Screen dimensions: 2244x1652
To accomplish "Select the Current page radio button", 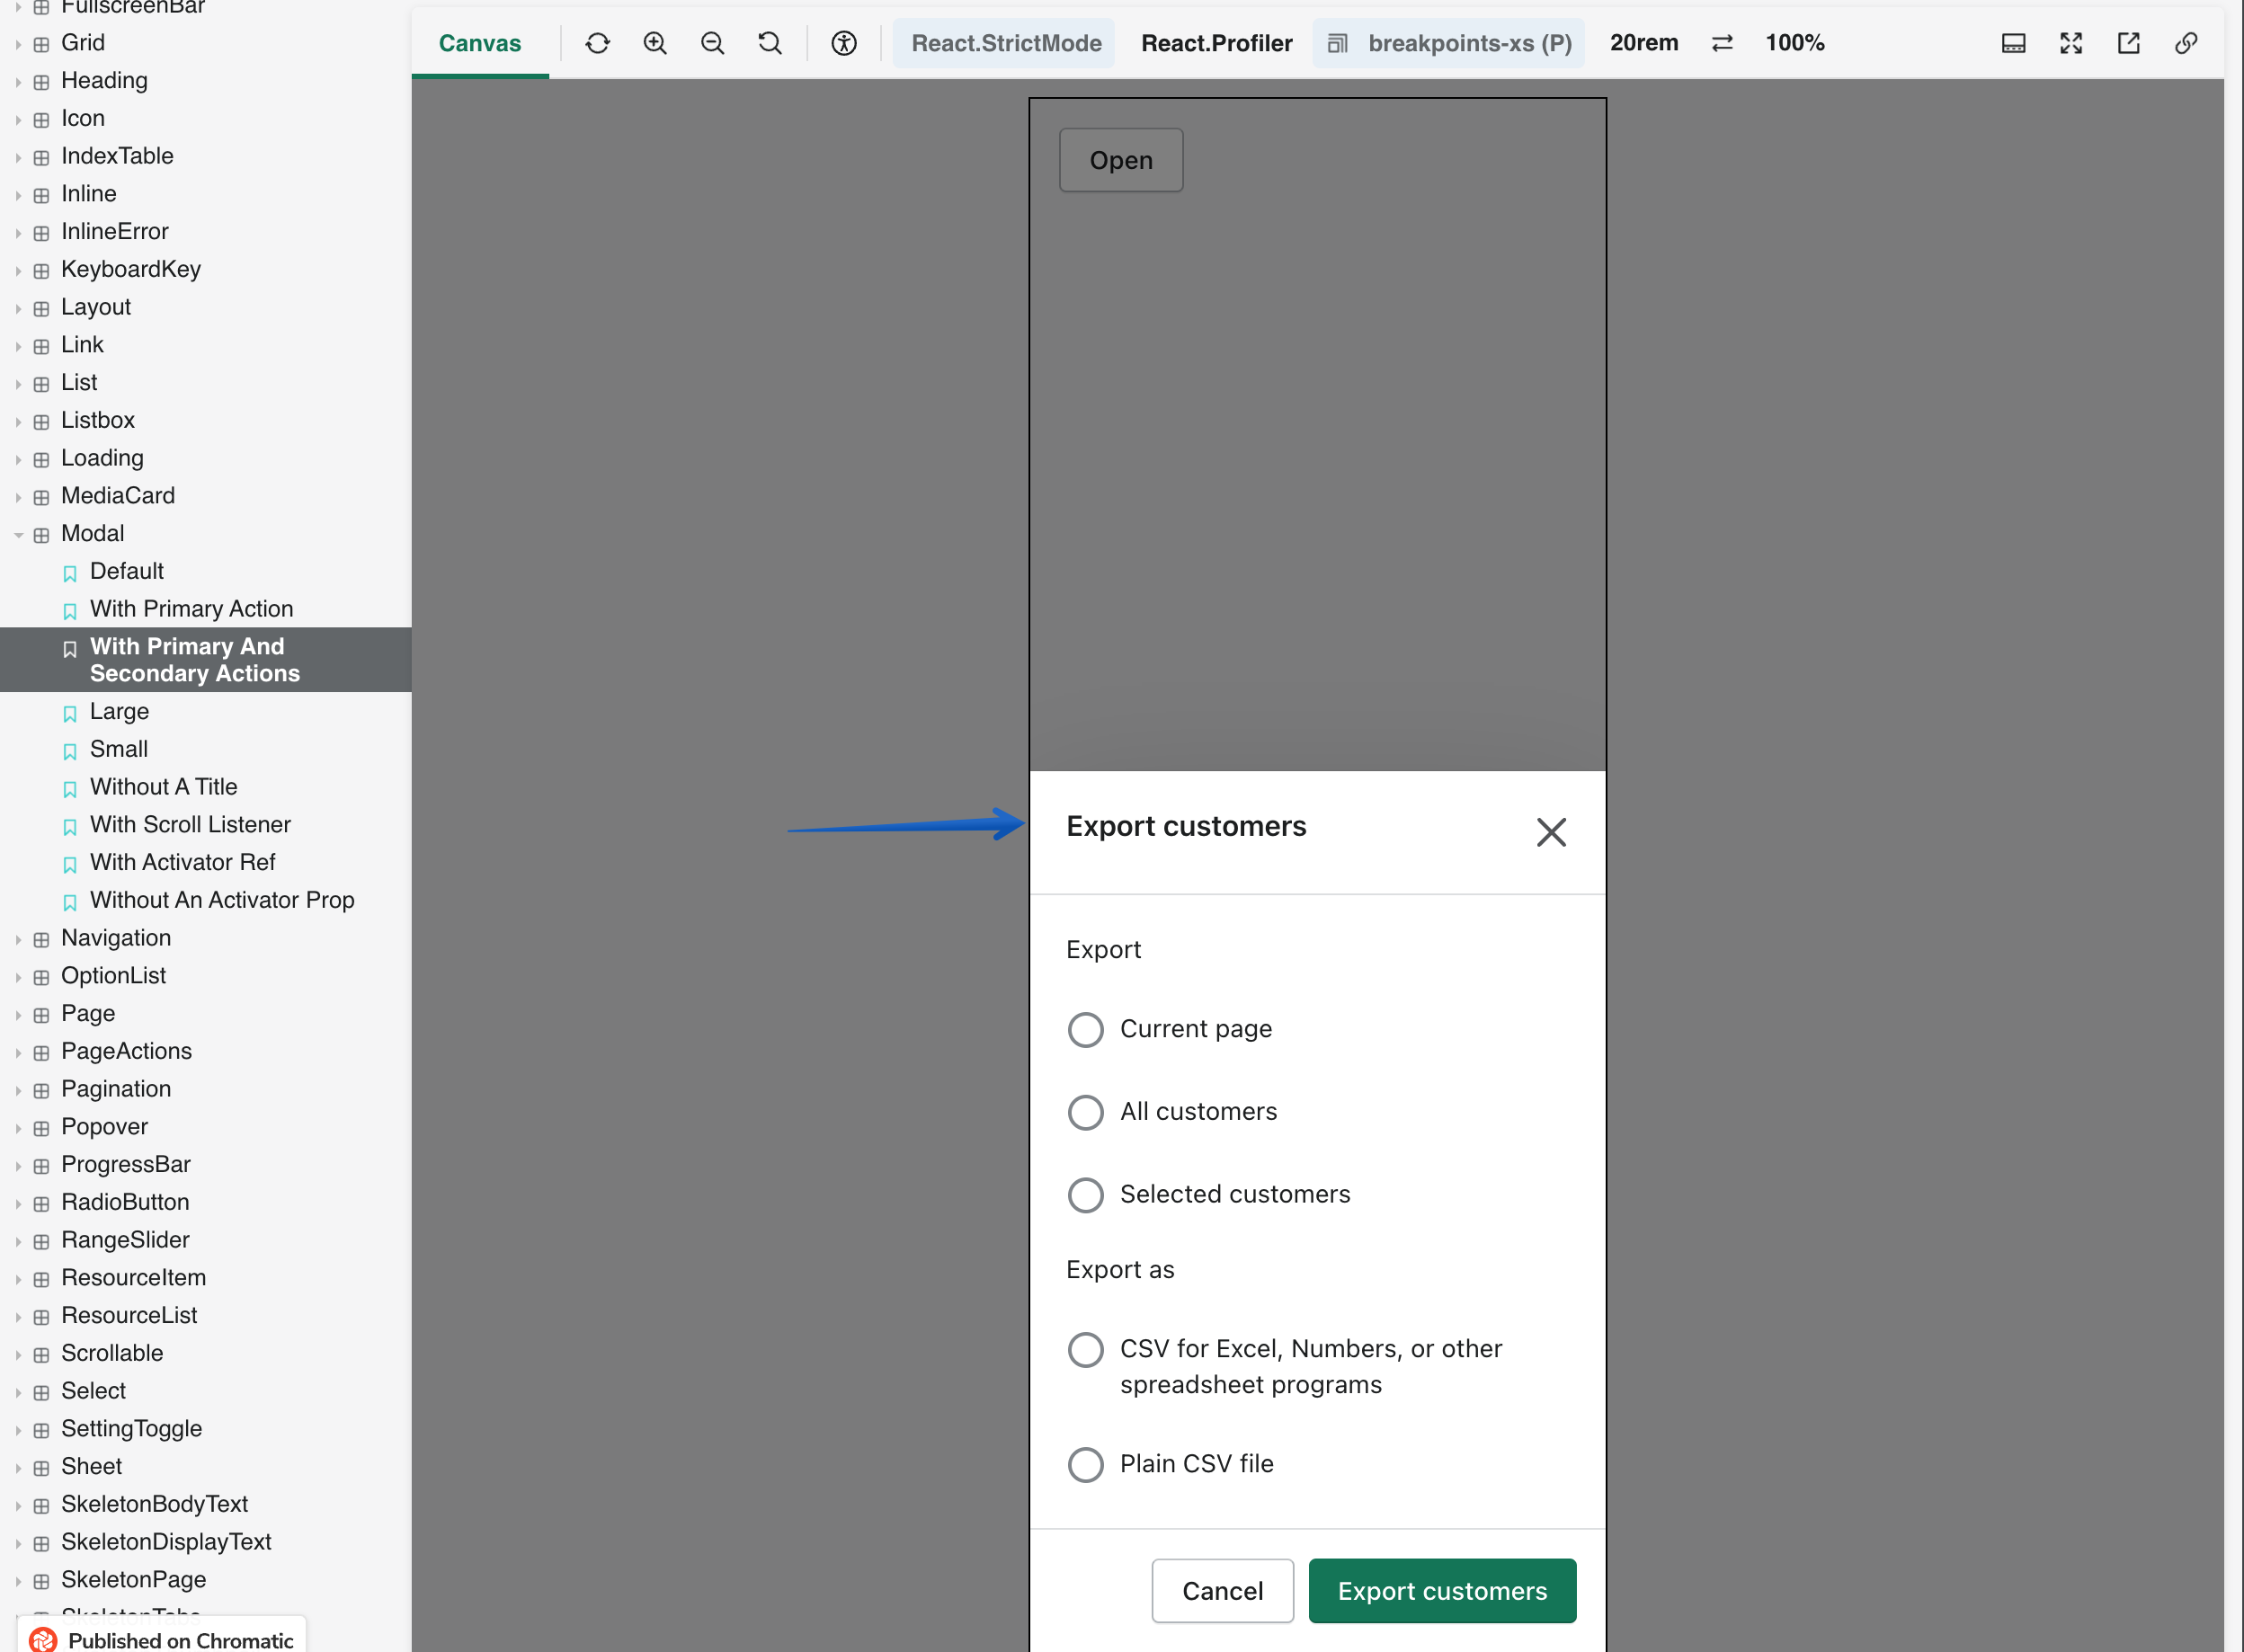I will (1085, 1029).
